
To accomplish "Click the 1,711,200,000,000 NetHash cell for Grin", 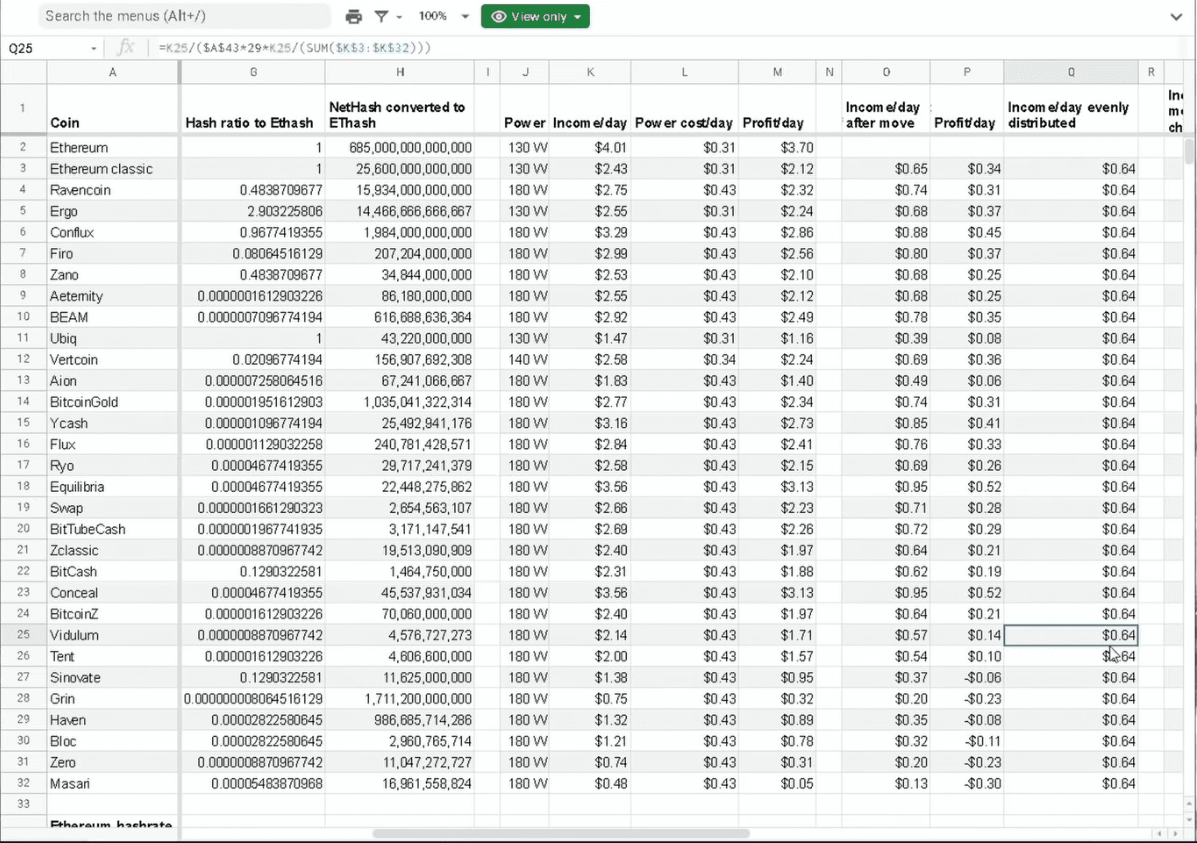I will point(399,699).
